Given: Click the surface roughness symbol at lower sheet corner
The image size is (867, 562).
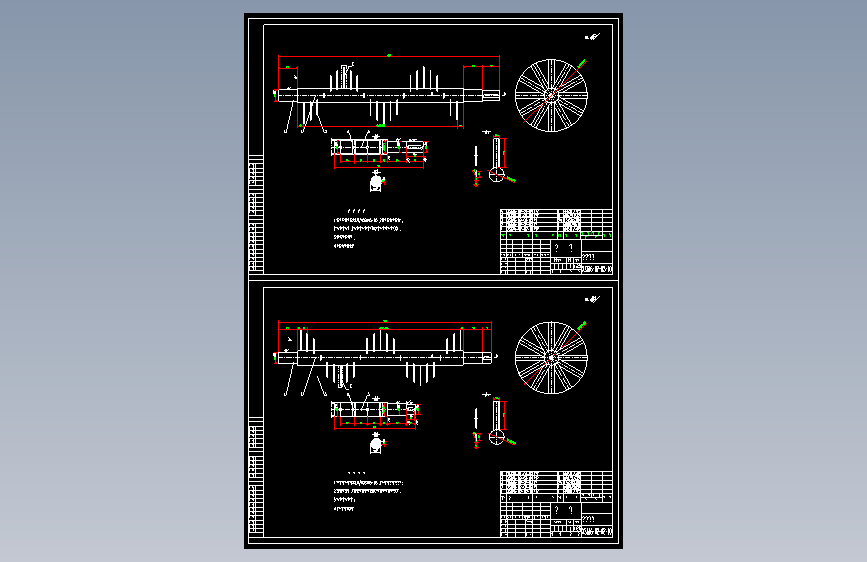Looking at the screenshot, I should click(x=592, y=299).
